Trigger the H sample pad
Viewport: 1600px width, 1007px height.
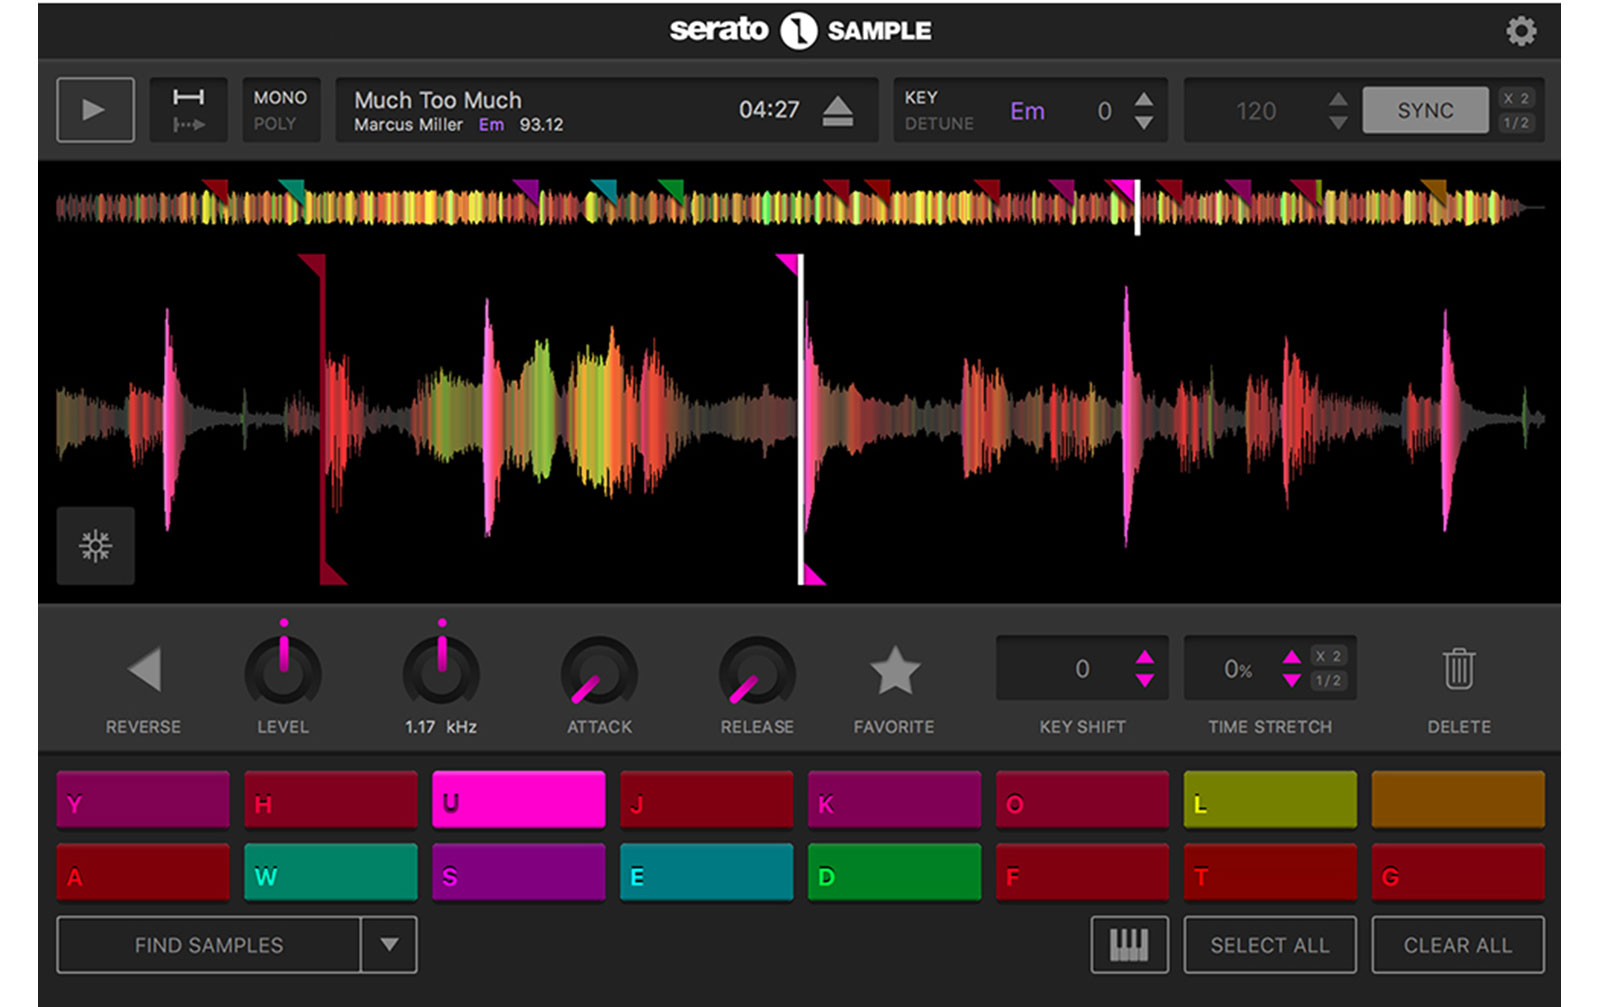click(x=331, y=800)
